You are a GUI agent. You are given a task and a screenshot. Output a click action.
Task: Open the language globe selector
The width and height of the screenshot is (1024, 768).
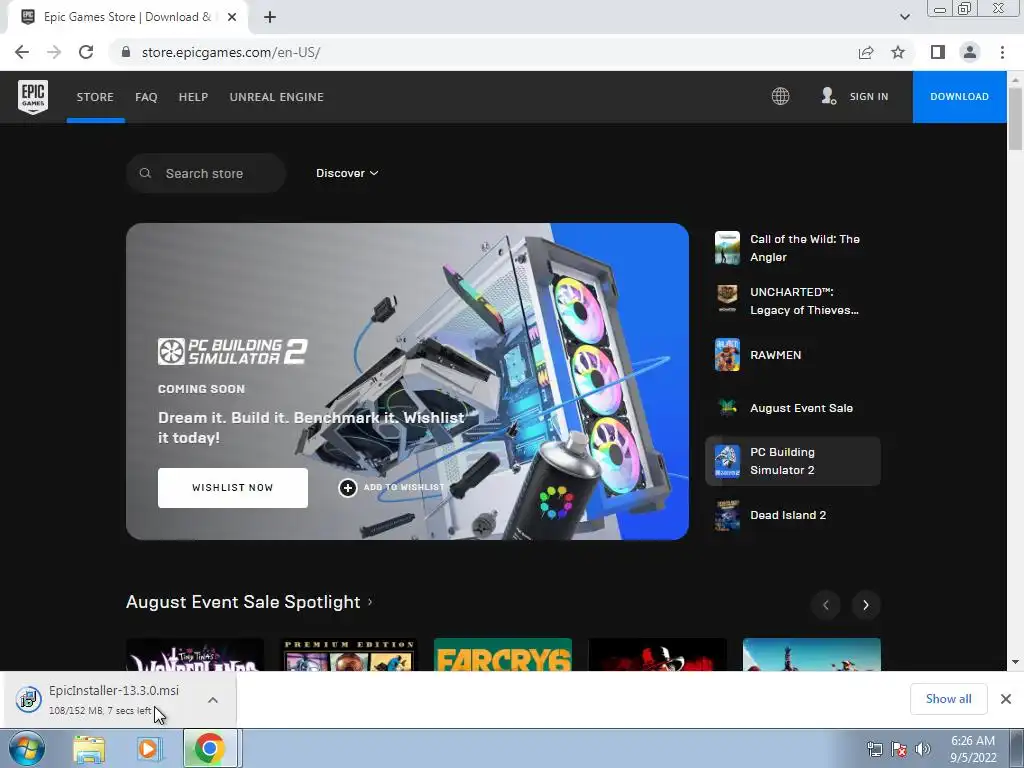[780, 96]
